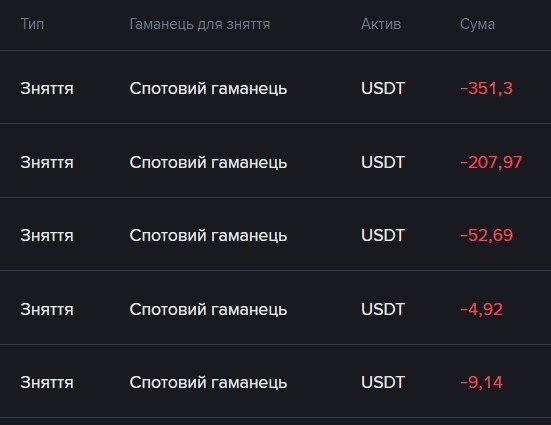Select the withdrawal amount -207,97
The image size is (551, 425).
pyautogui.click(x=491, y=162)
